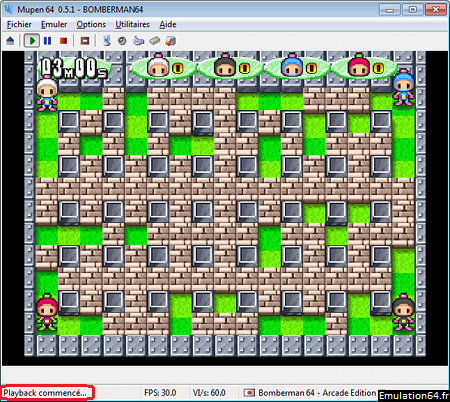Screen dimensions: 450x402
Task: Open the Options menu
Action: click(x=91, y=24)
